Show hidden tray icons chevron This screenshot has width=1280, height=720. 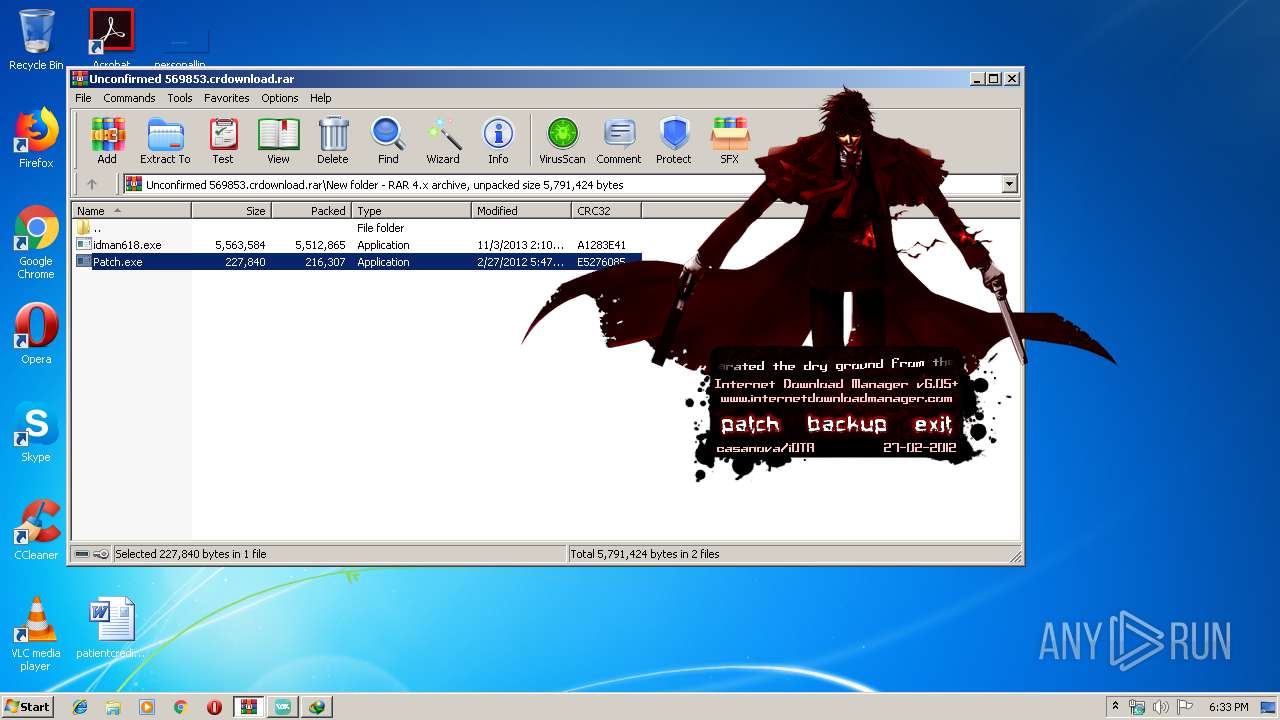click(x=1115, y=707)
